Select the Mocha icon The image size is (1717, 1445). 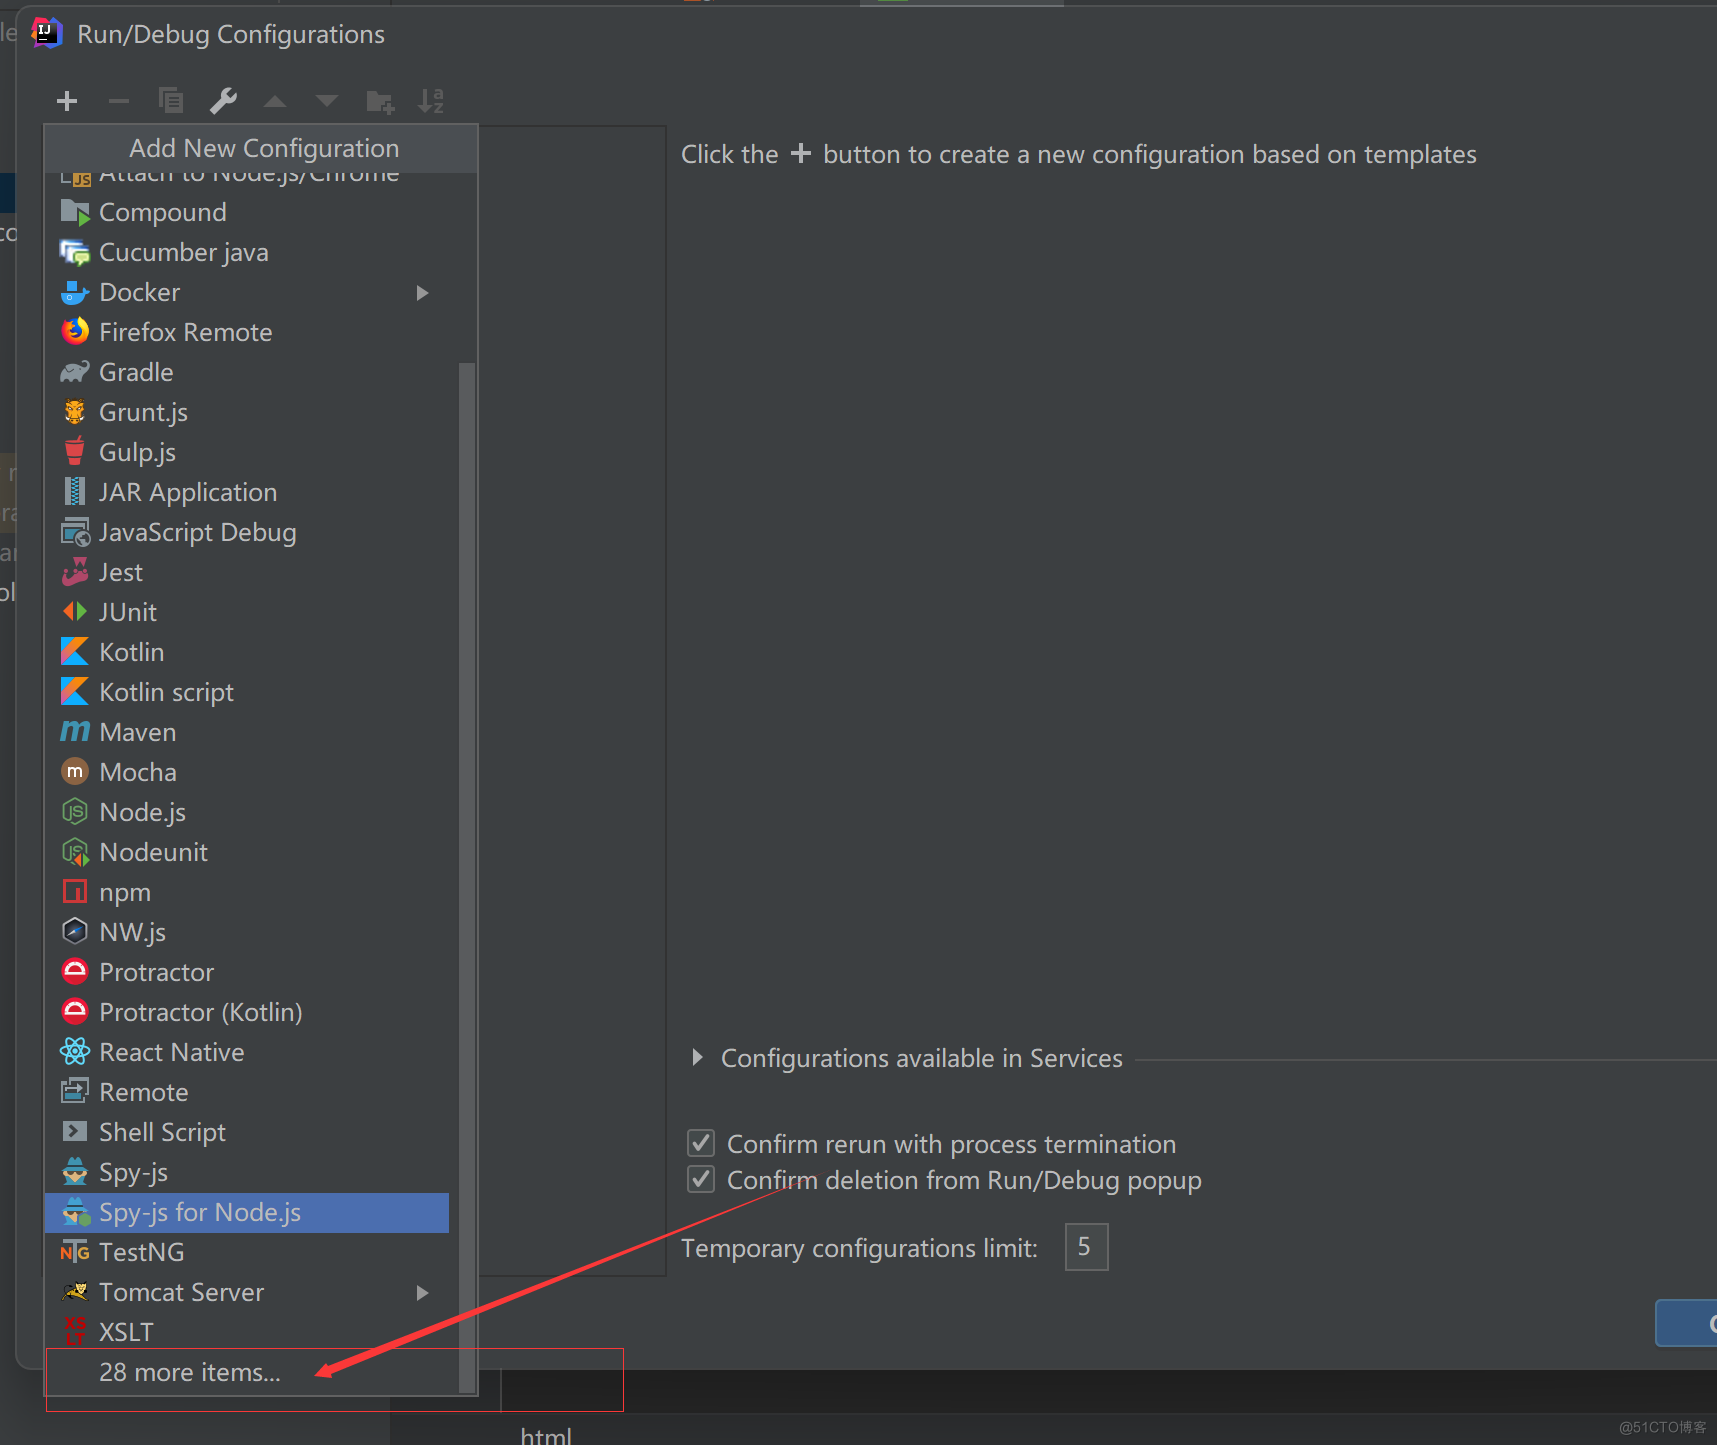click(x=75, y=772)
